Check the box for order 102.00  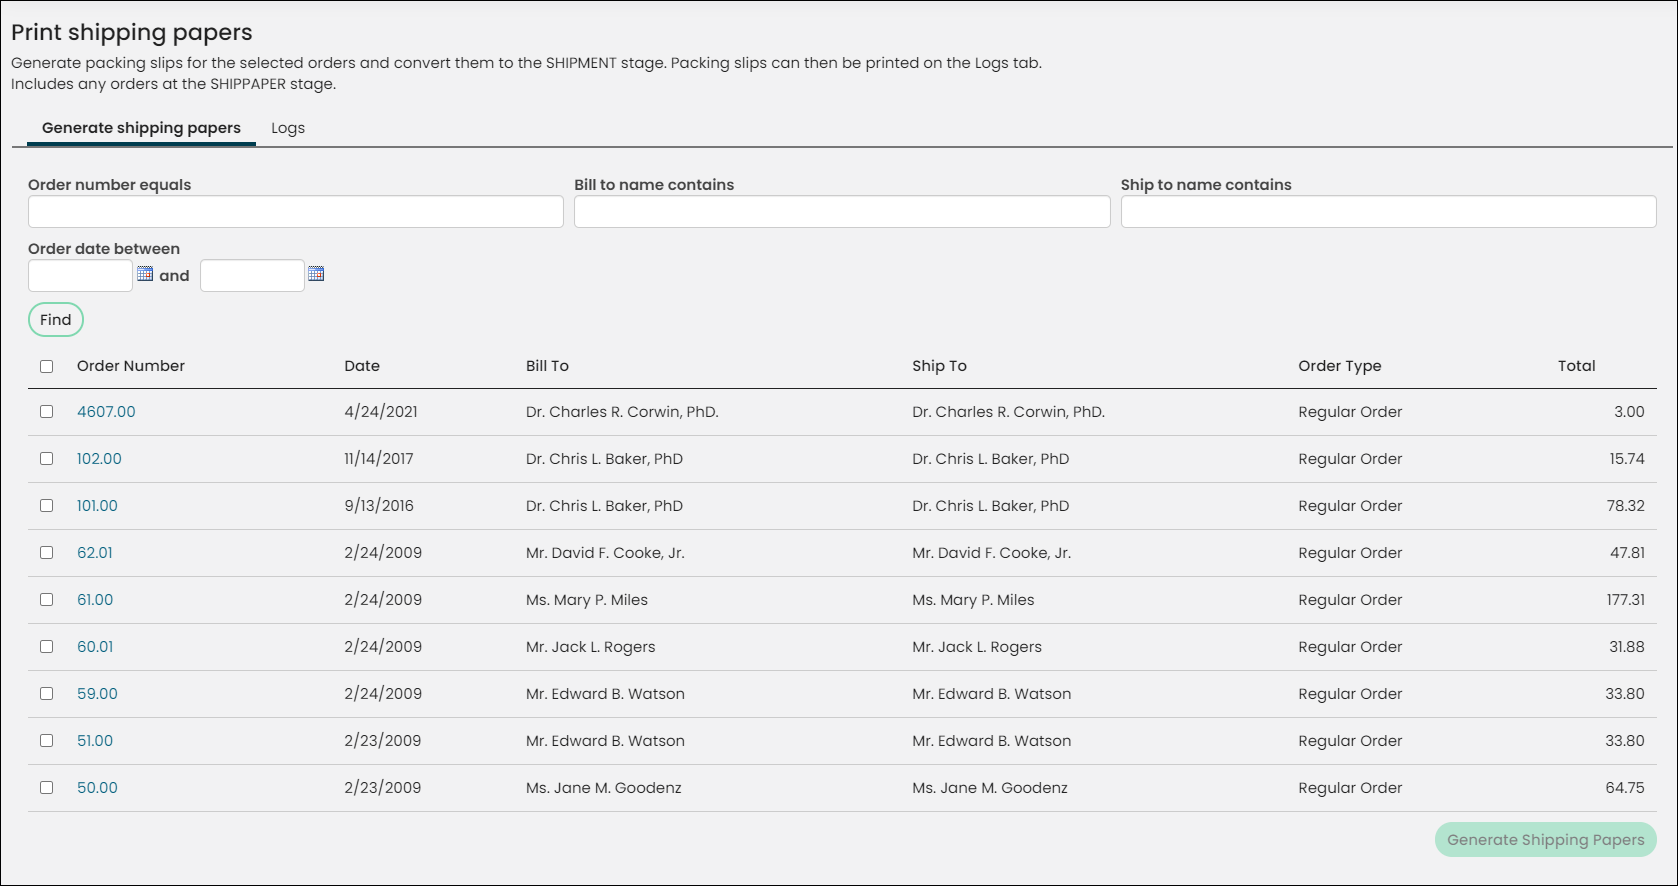point(47,458)
